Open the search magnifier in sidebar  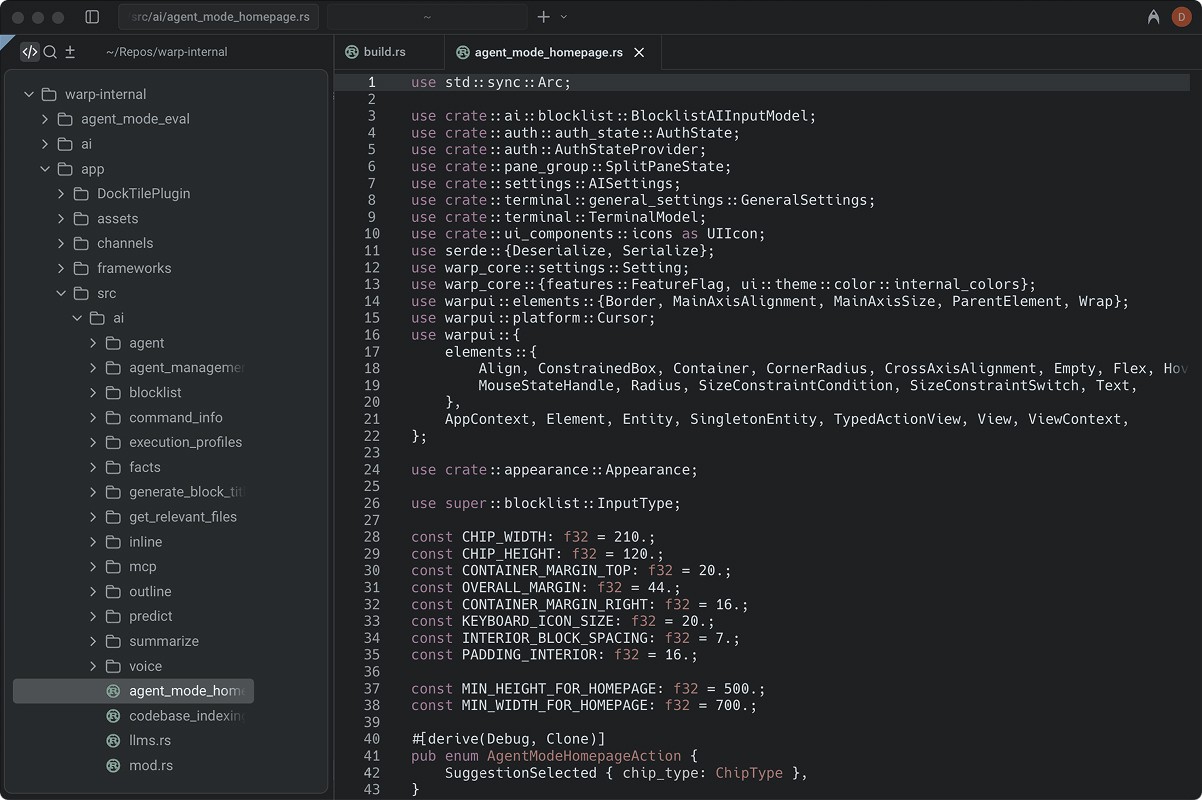point(50,52)
